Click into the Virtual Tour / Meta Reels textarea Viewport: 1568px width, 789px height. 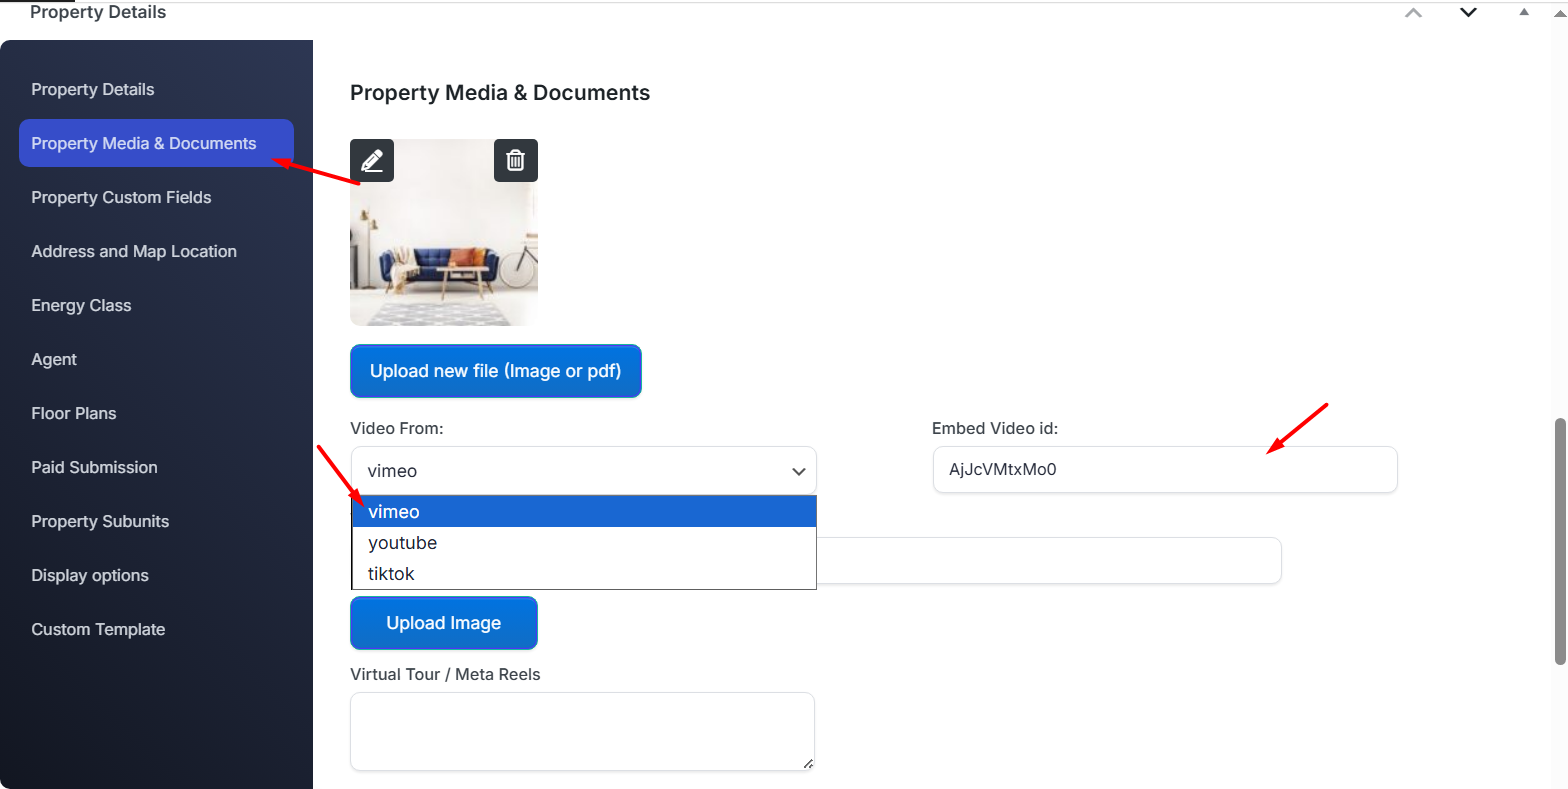pyautogui.click(x=582, y=731)
